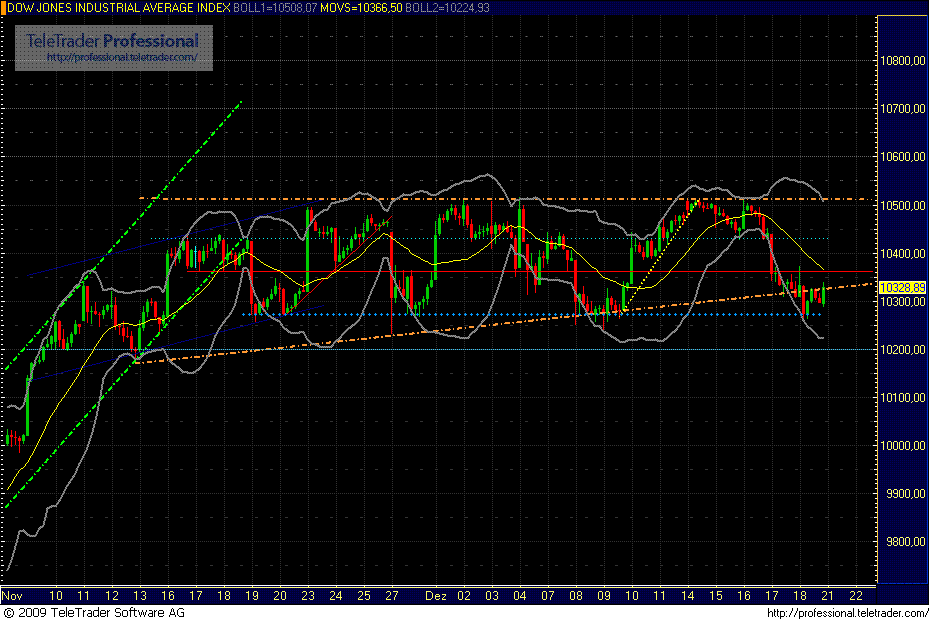Select the DOW JONES INDUSTRIAL AVERAGE INDEX title
The image size is (929, 622).
[x=115, y=7]
